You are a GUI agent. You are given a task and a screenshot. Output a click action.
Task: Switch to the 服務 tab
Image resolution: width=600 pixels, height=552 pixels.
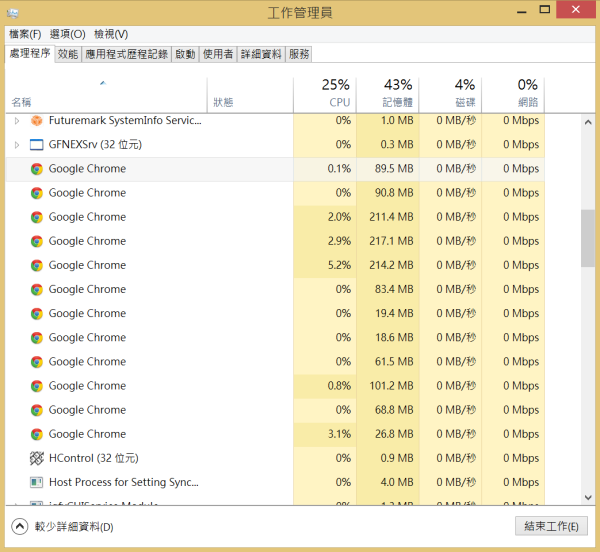299,54
